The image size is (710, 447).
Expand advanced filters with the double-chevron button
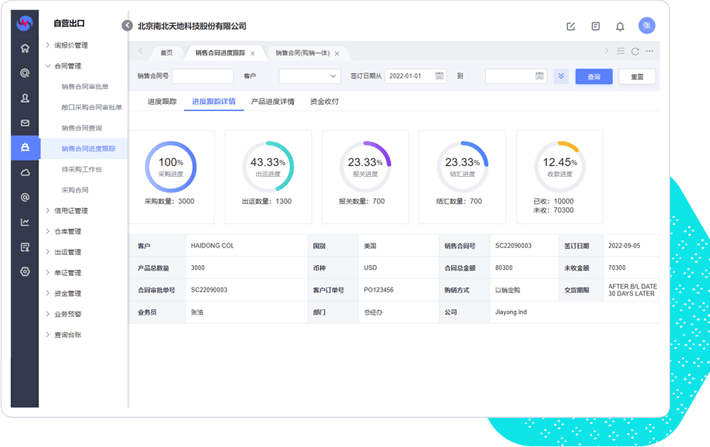[561, 76]
